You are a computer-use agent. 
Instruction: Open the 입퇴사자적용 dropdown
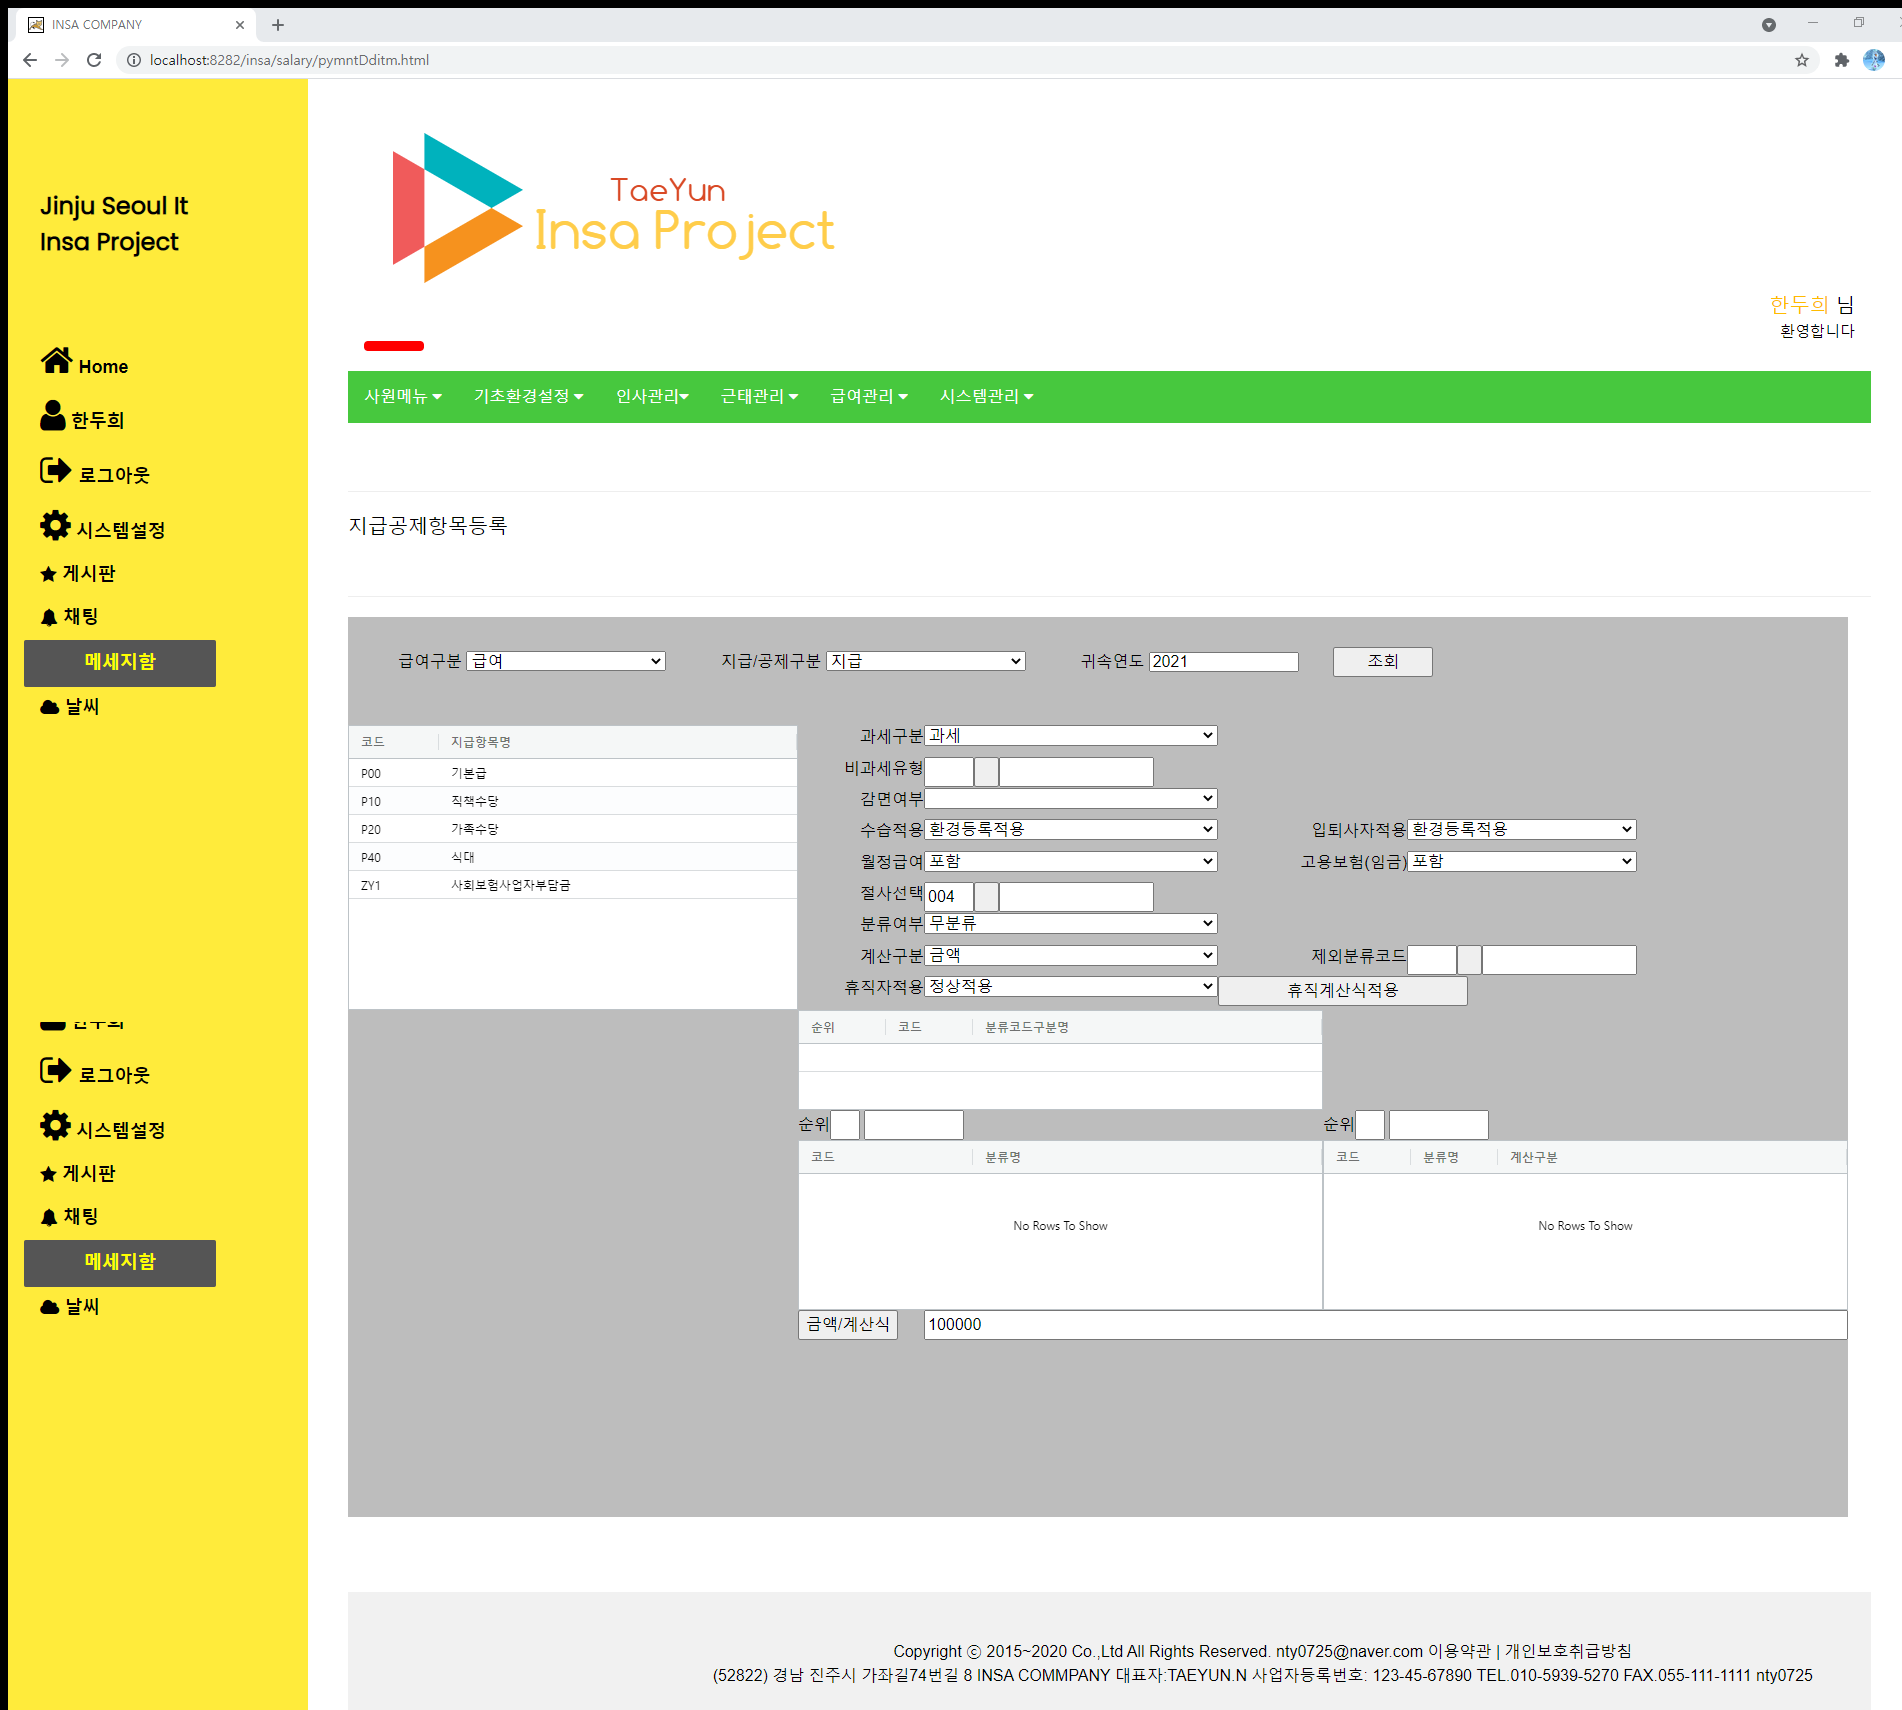(x=1522, y=829)
